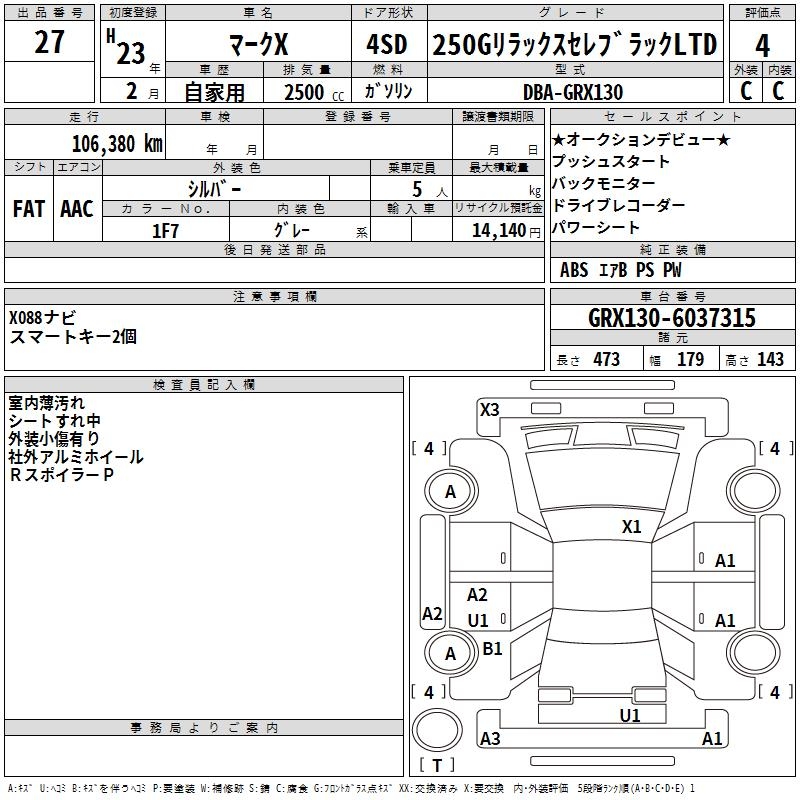Click the ★オークションデビュー★ sales point
This screenshot has width=800, height=800.
click(641, 140)
